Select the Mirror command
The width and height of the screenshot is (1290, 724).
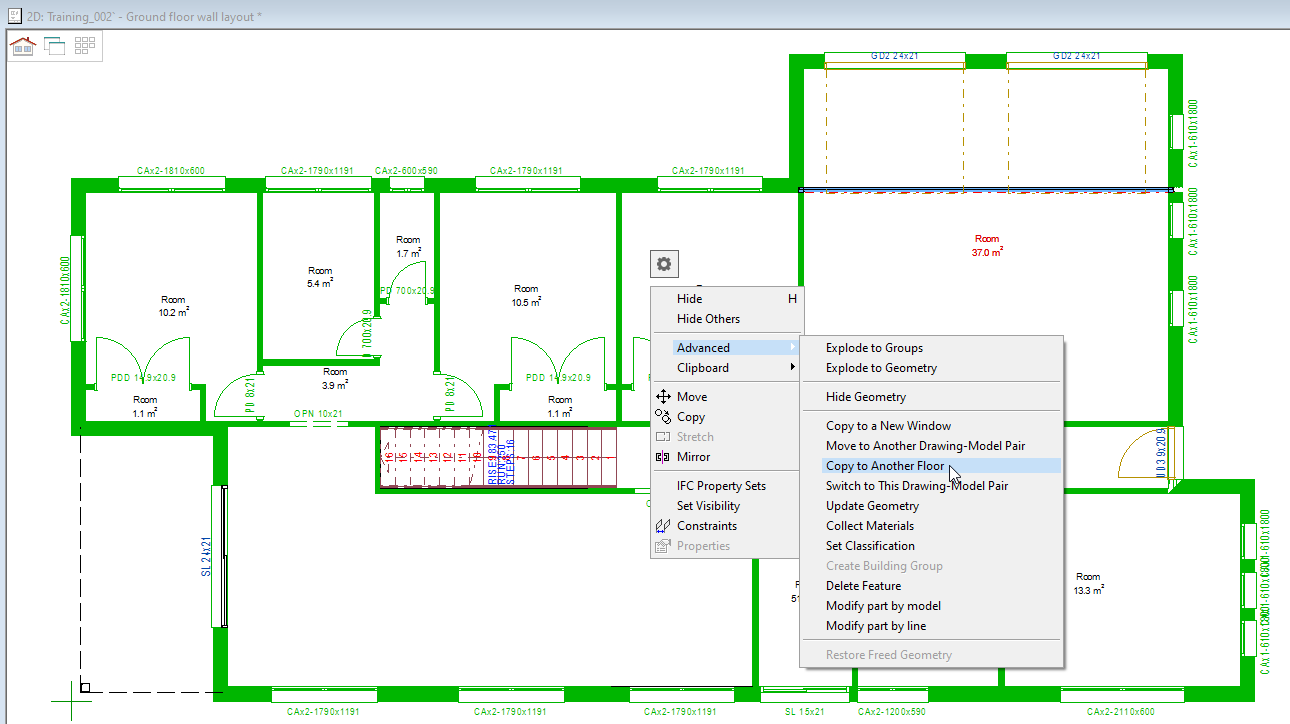coord(693,457)
